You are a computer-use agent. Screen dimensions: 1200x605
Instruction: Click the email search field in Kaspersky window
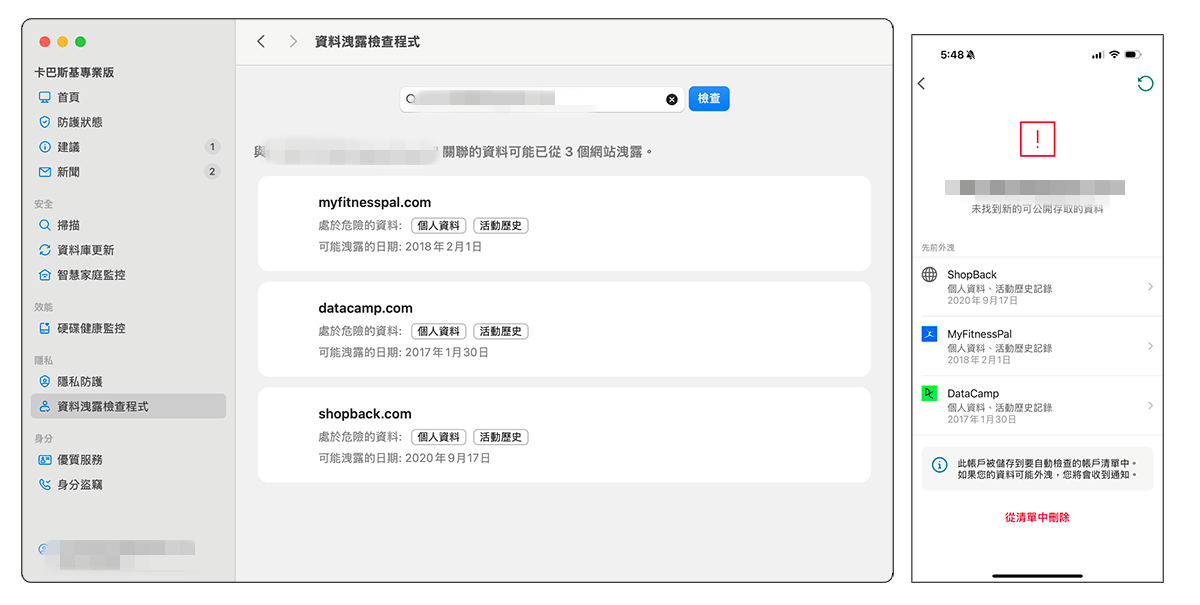tap(542, 99)
